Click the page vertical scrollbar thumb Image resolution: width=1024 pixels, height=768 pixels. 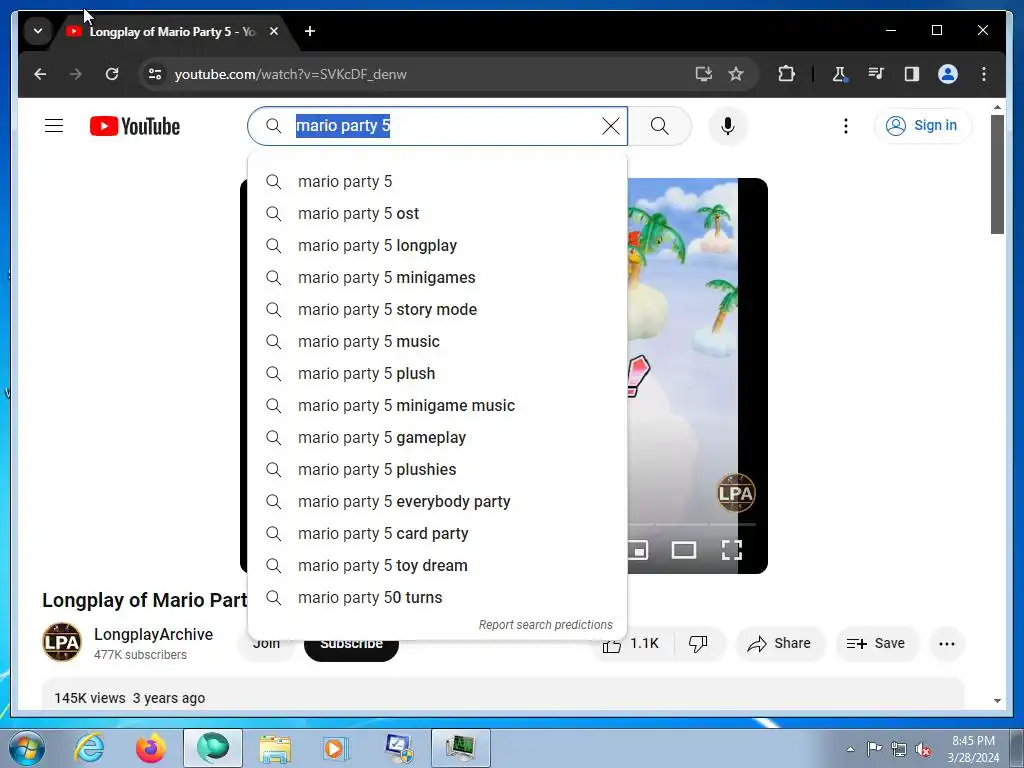pos(997,174)
